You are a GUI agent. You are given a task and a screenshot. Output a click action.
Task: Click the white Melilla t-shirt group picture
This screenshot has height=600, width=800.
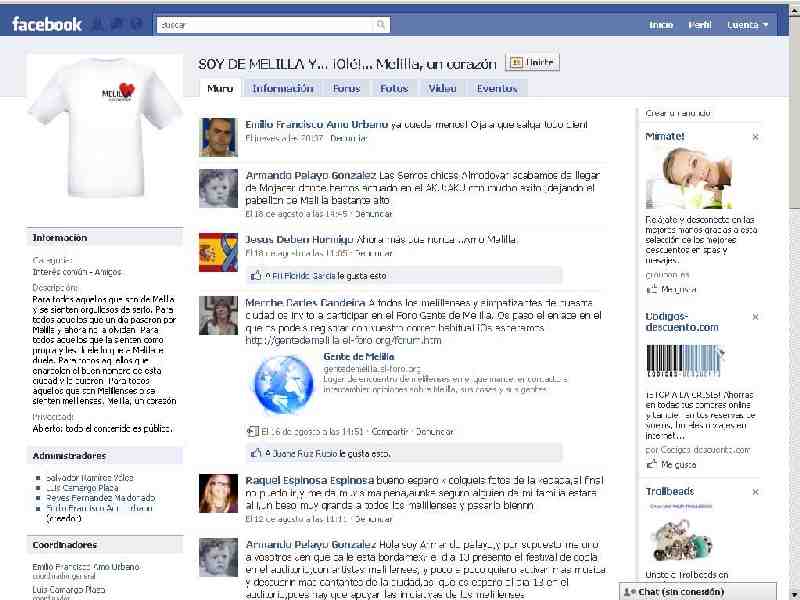[x=105, y=128]
